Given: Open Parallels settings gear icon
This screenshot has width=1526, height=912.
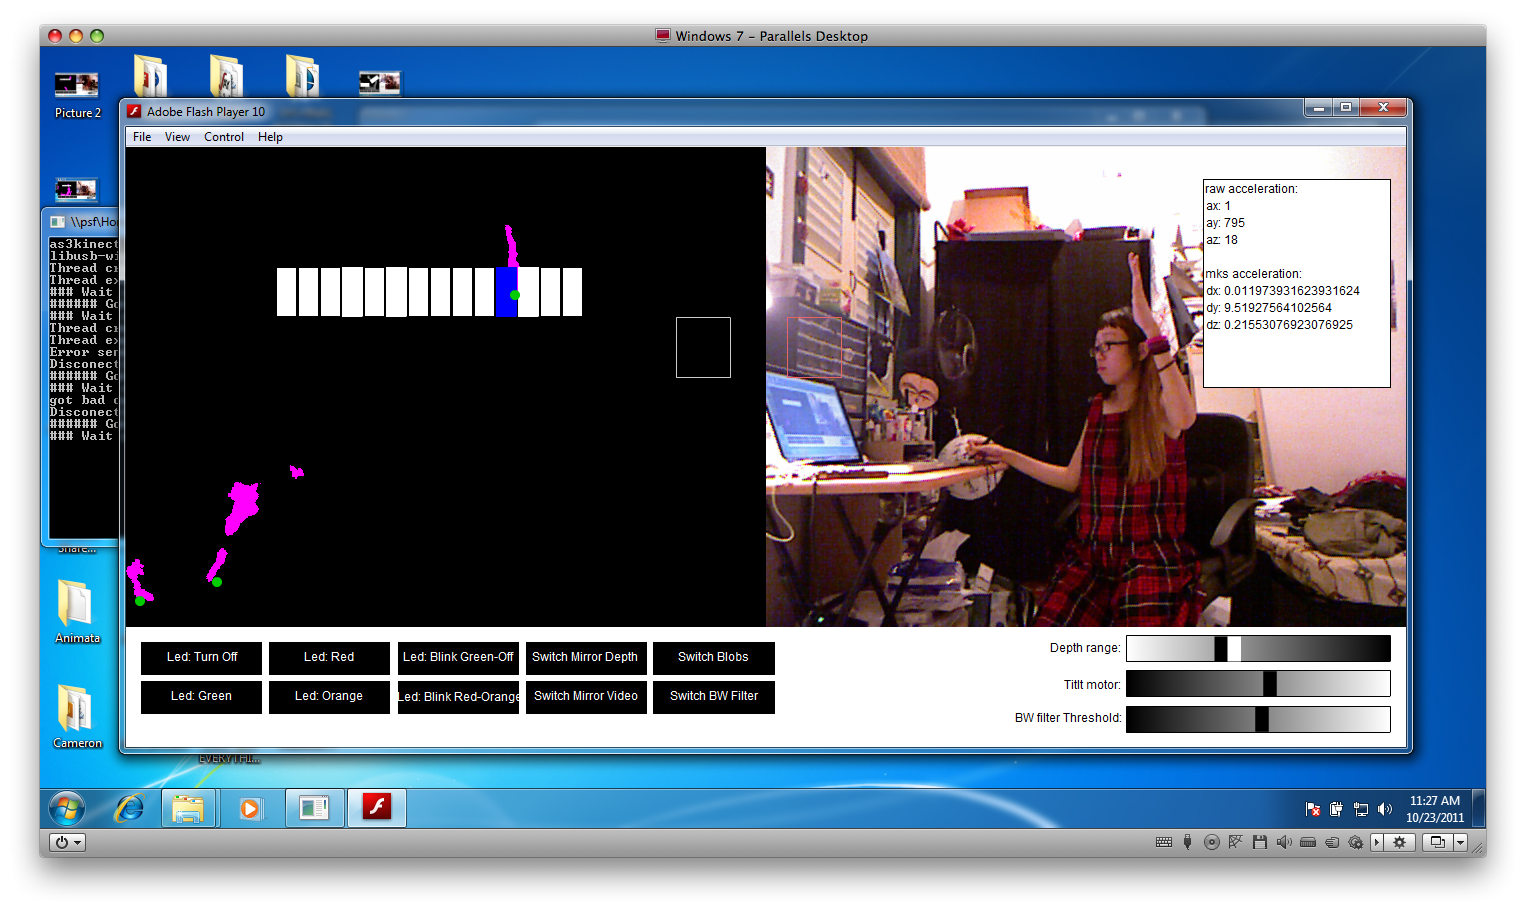Looking at the screenshot, I should pos(1399,842).
